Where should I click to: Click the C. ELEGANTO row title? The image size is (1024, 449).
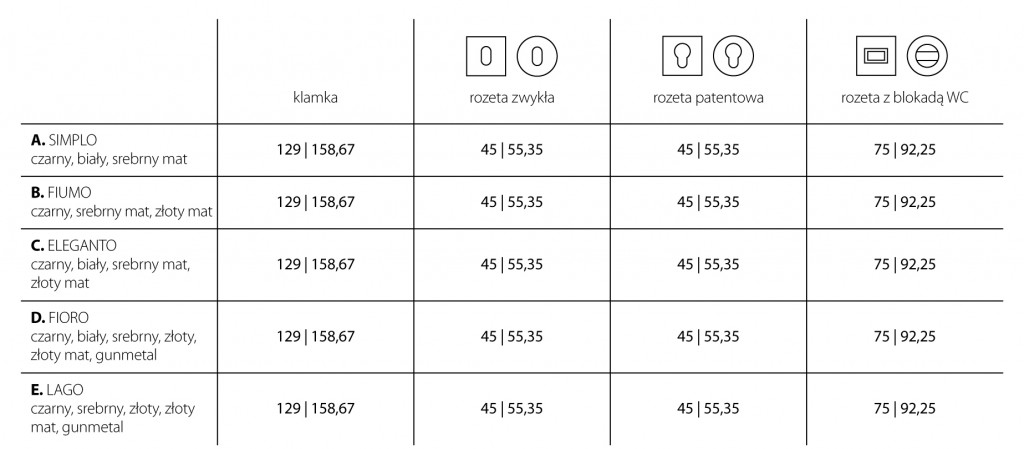pos(74,246)
